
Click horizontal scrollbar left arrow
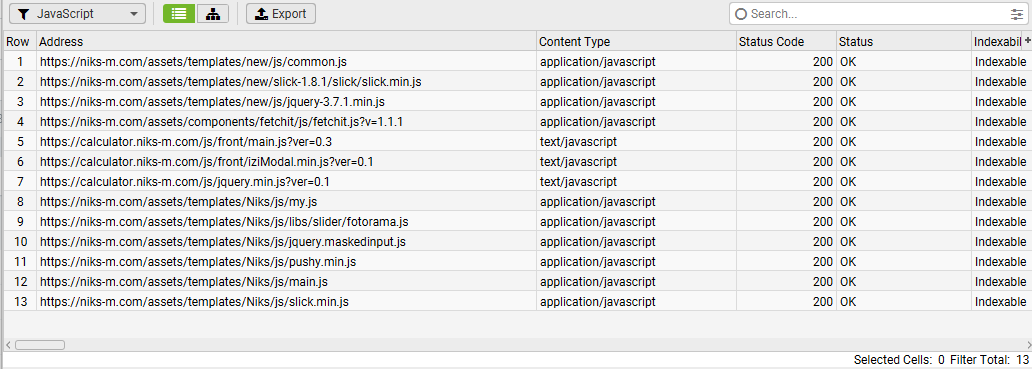(8, 345)
